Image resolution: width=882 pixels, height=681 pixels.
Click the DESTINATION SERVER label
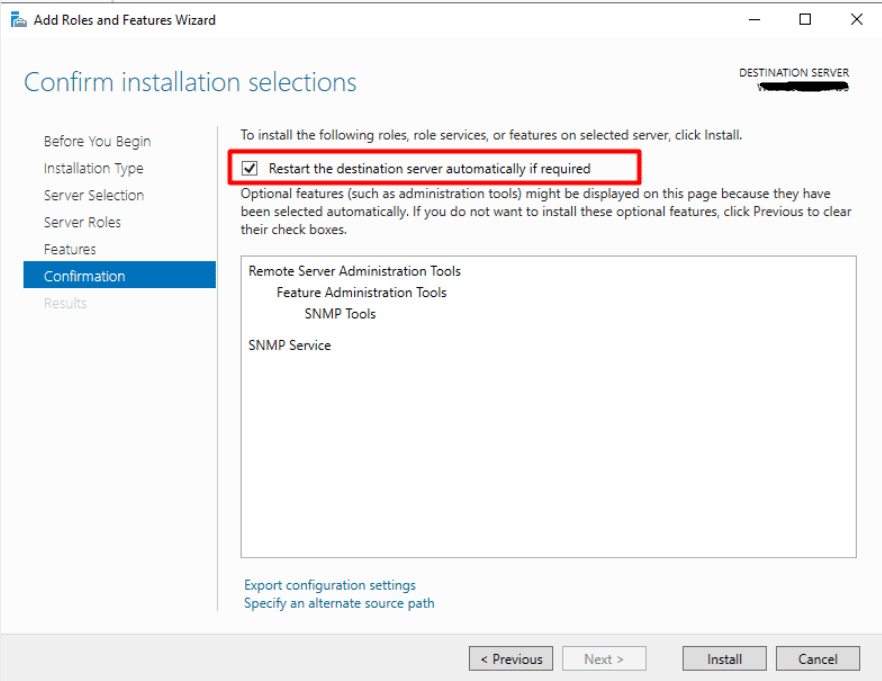click(794, 73)
